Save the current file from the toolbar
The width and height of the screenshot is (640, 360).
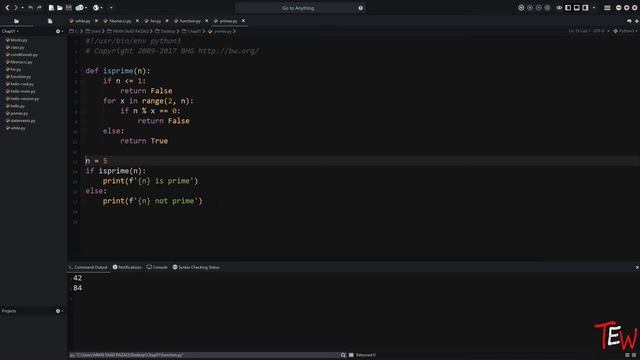point(69,8)
